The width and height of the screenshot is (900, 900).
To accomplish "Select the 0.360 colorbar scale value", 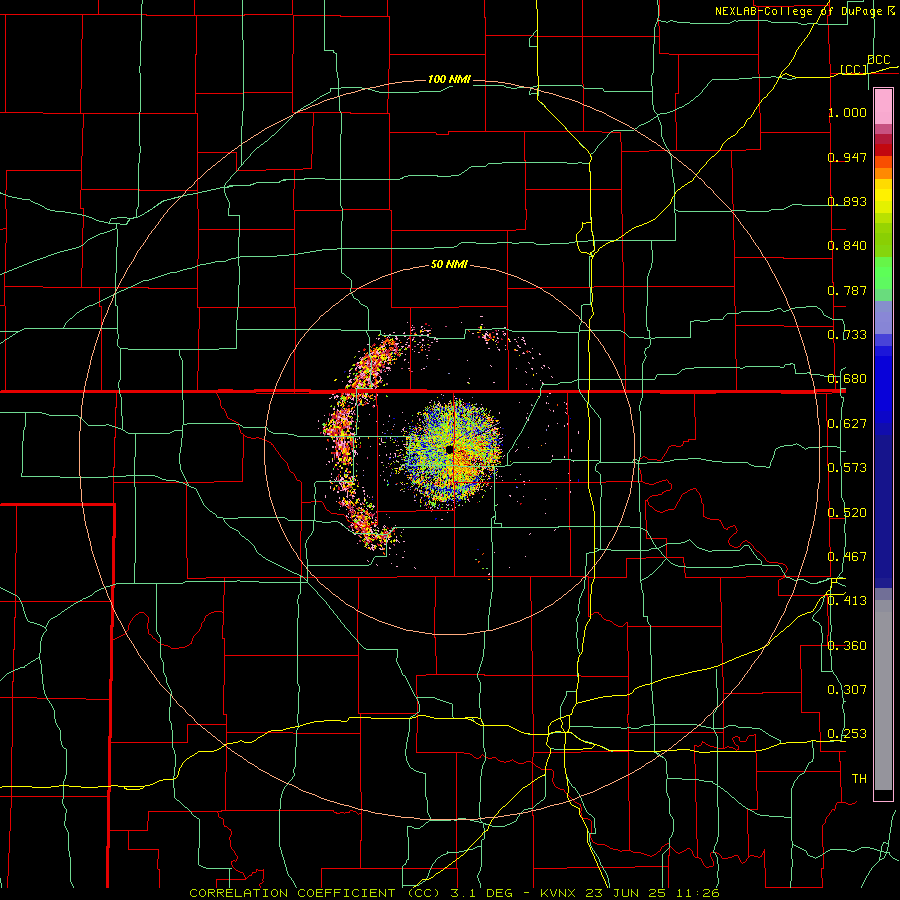I will [x=847, y=646].
